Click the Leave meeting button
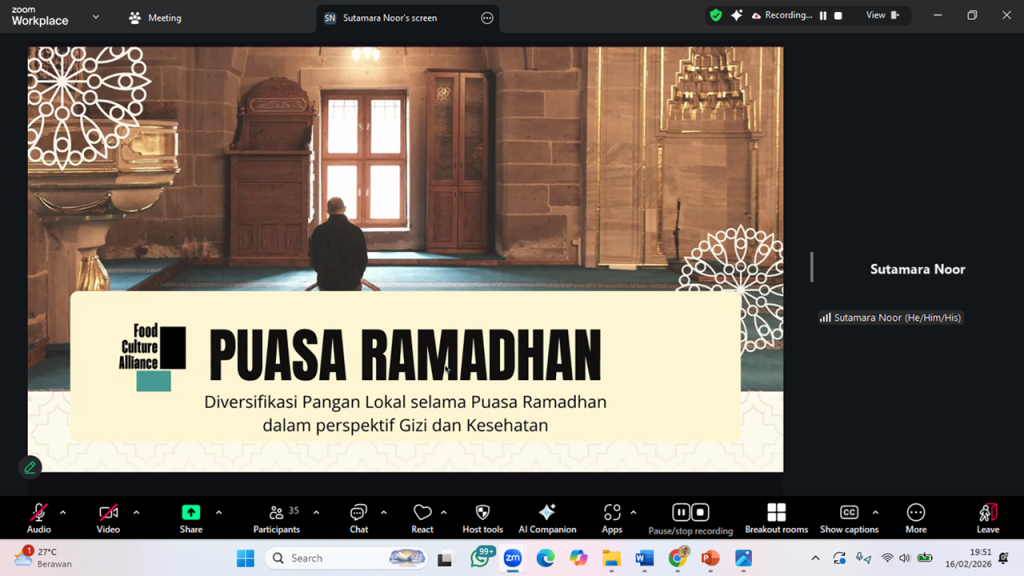Image resolution: width=1024 pixels, height=576 pixels. pyautogui.click(x=987, y=516)
